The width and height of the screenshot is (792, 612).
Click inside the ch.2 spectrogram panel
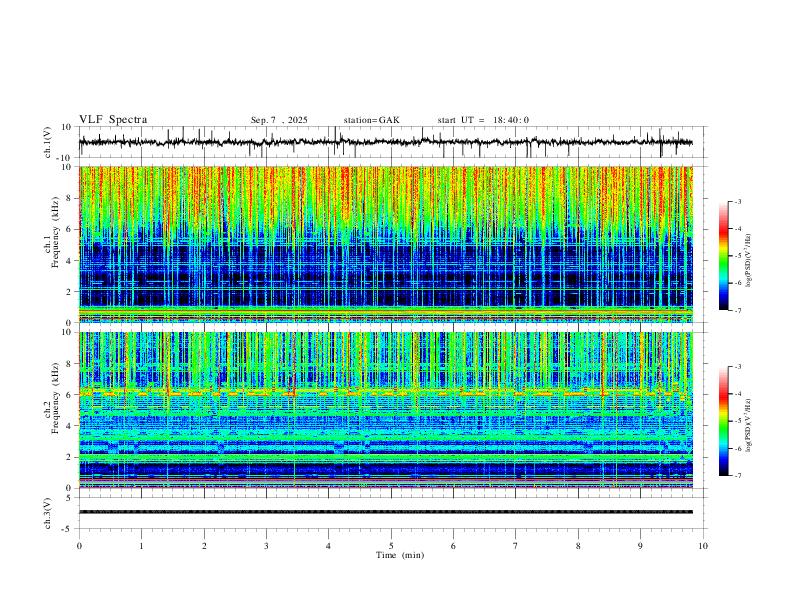(x=386, y=410)
